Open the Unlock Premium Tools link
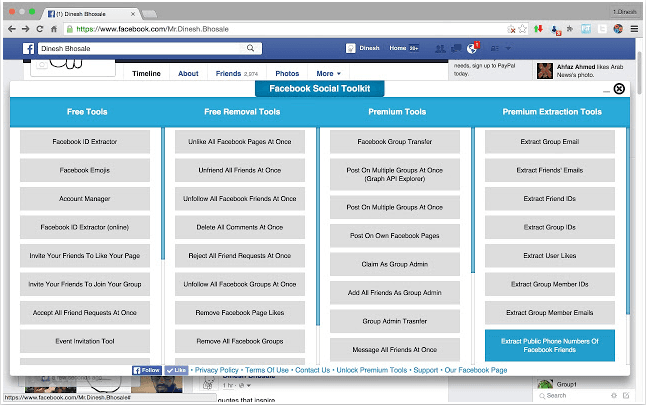 (372, 370)
